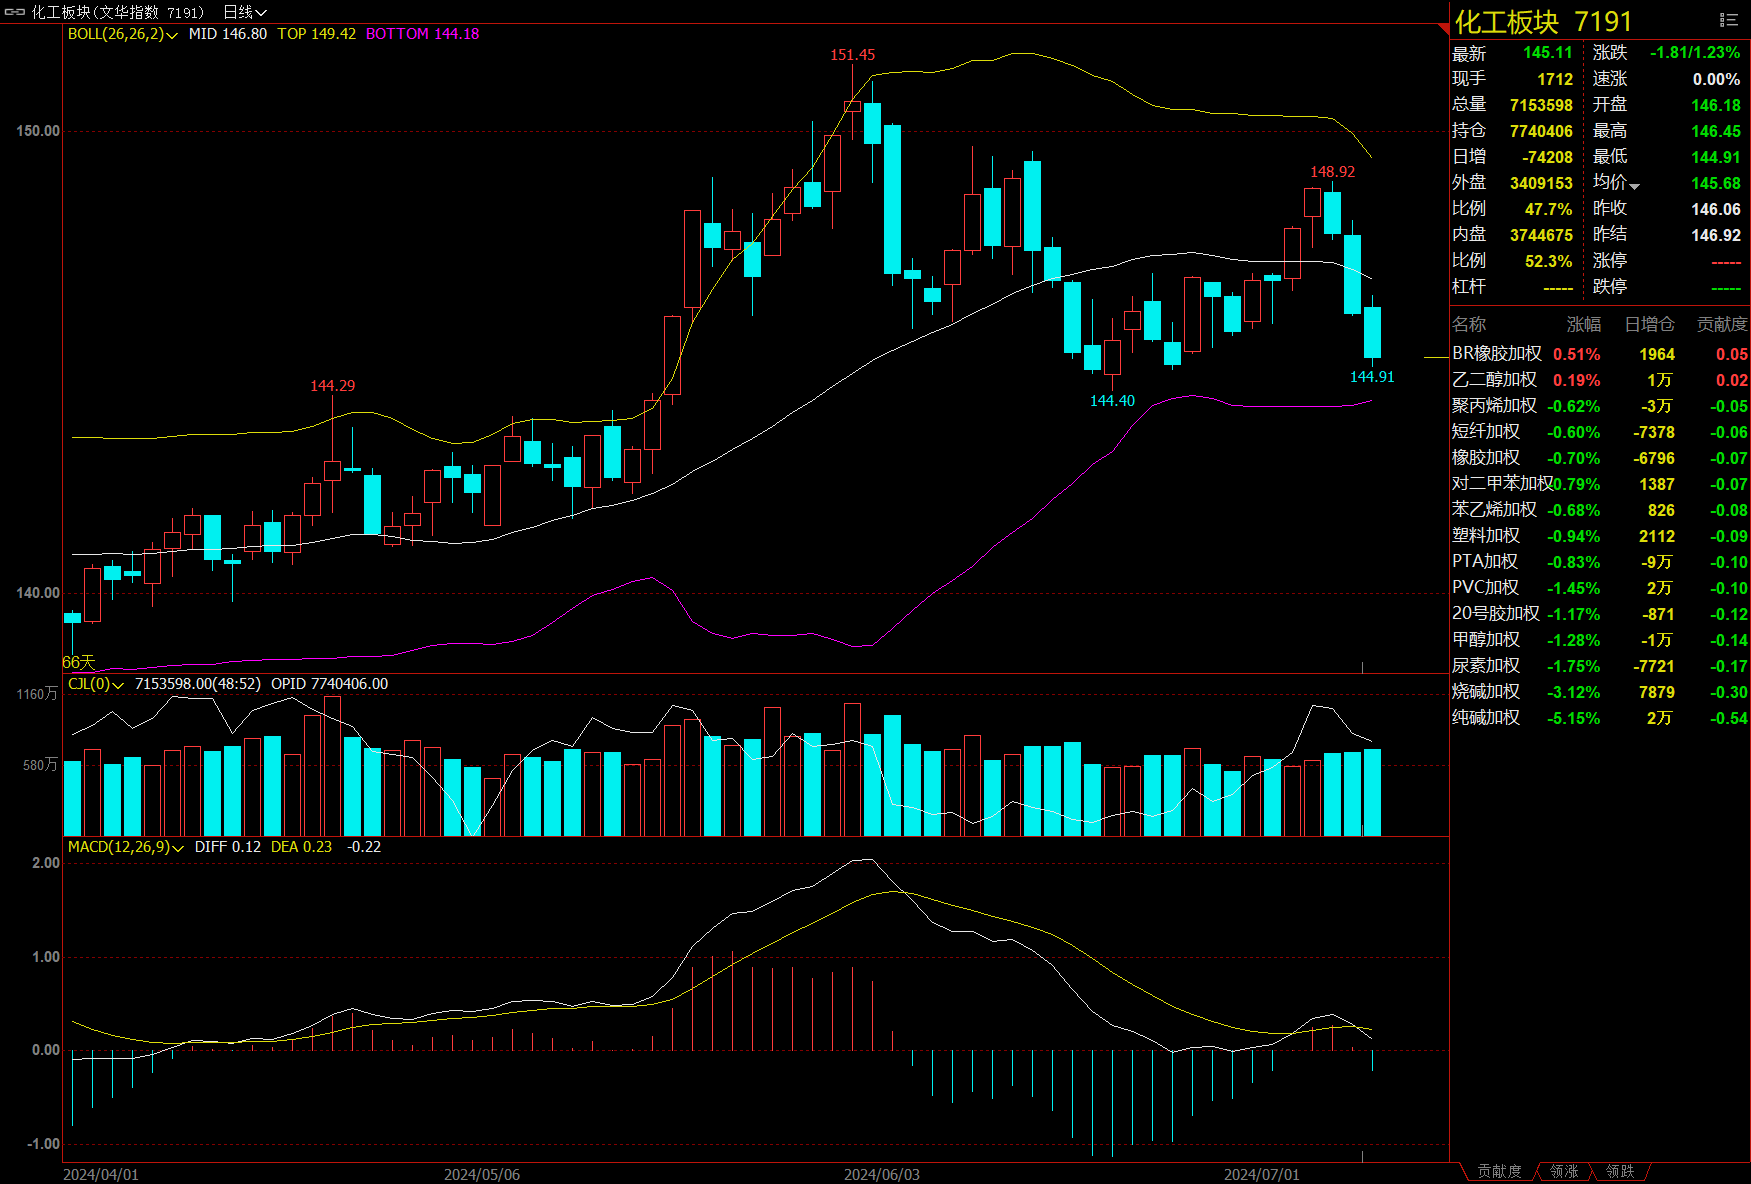Click the link-chain icon before 化工板块 title
Screen dimensions: 1751x1184
(15, 12)
